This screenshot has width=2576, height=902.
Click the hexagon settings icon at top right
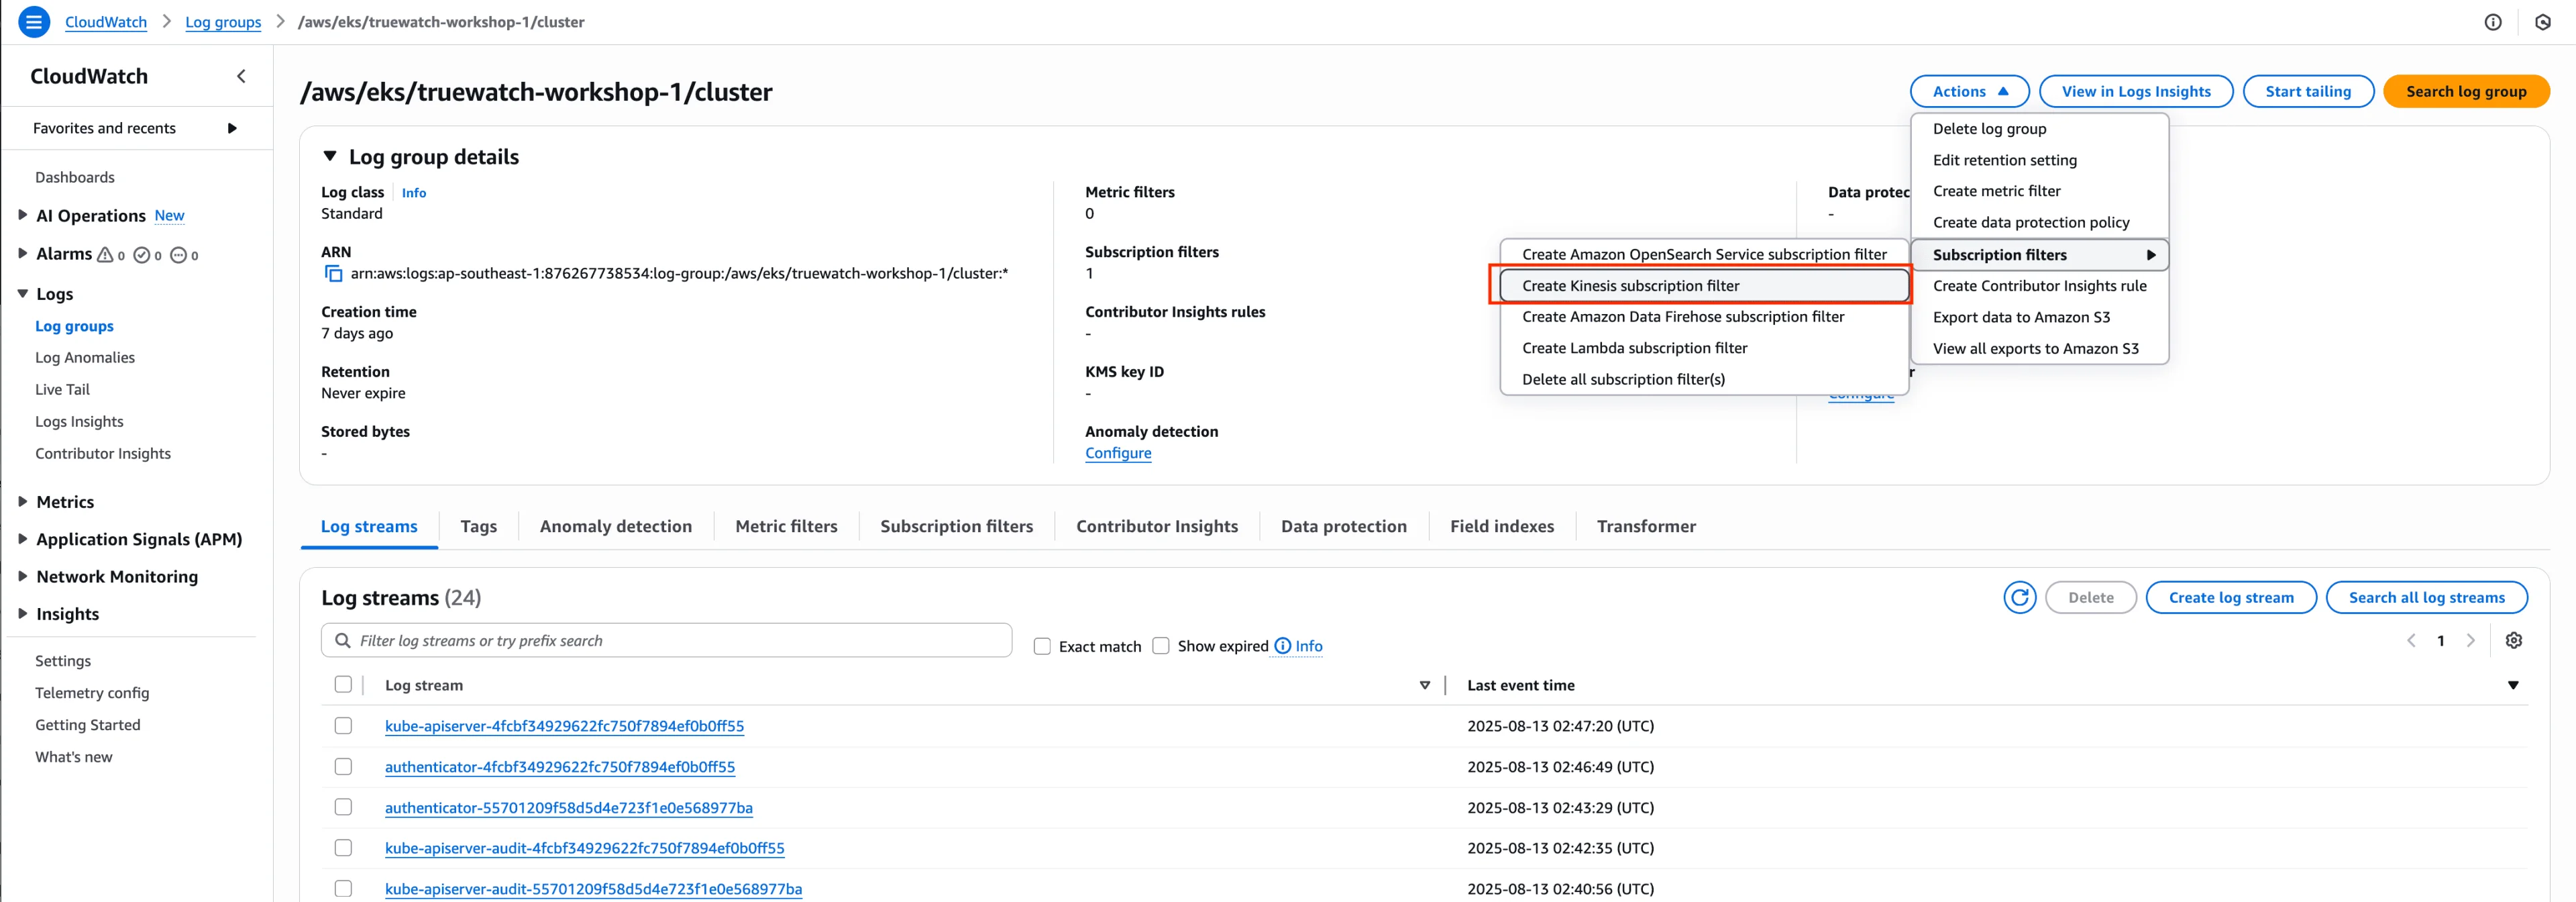point(2542,22)
